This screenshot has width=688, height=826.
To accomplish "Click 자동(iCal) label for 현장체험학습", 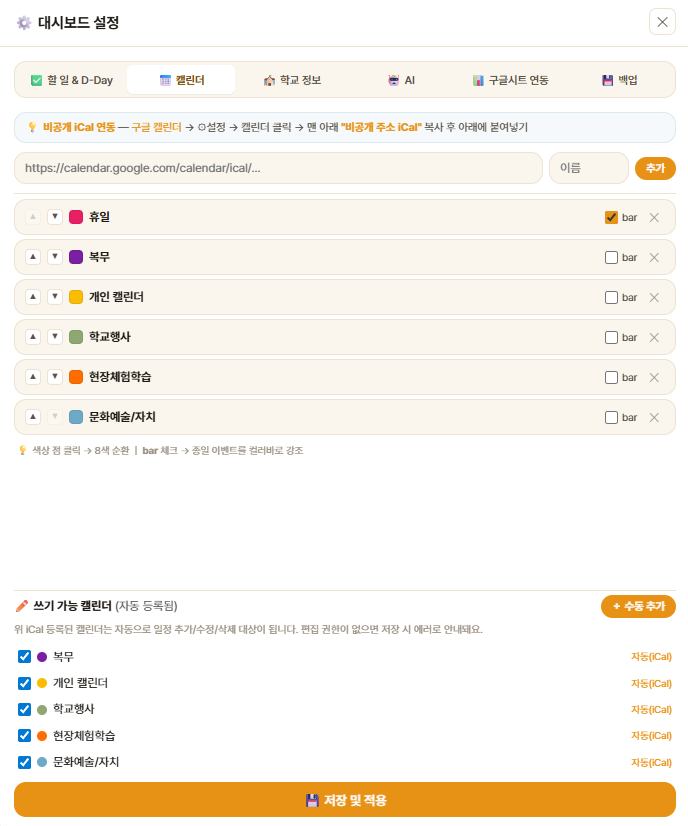I will click(x=652, y=736).
